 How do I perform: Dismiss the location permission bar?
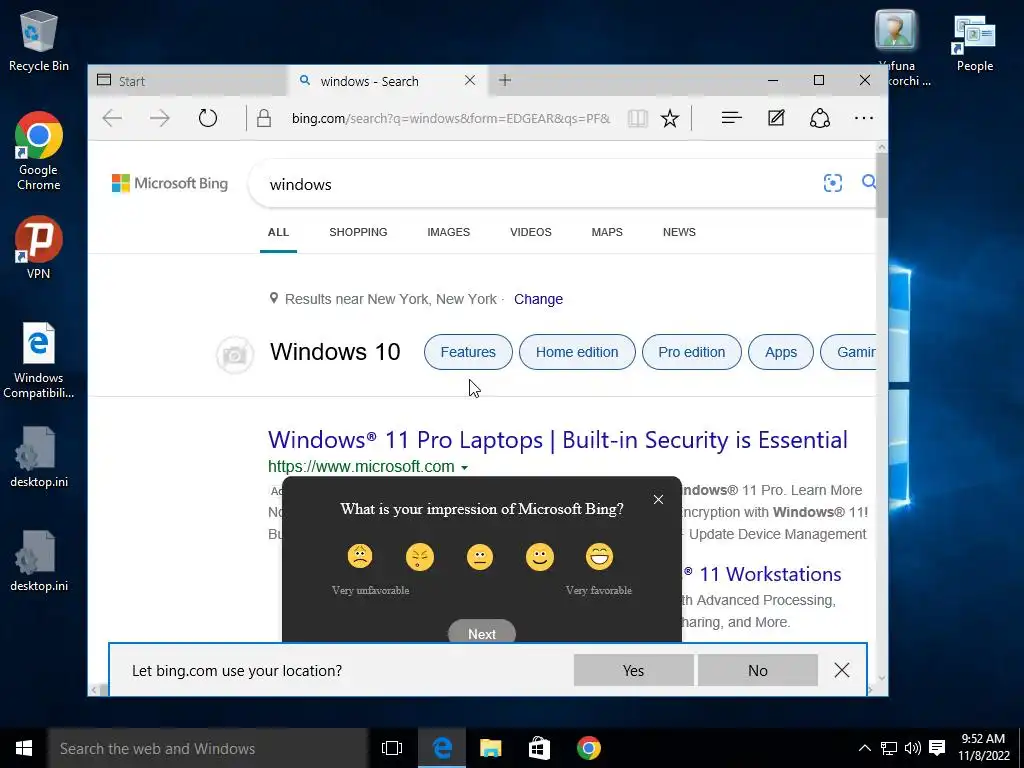tap(842, 670)
